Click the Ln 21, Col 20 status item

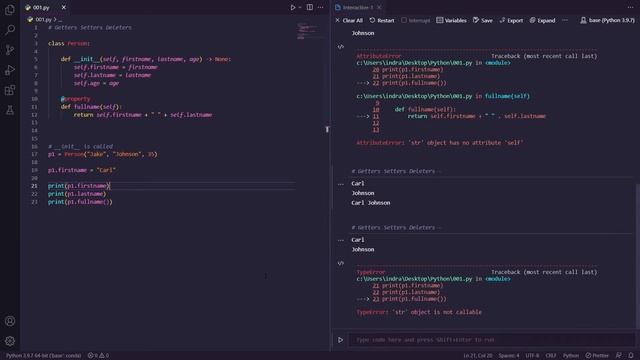tap(478, 356)
